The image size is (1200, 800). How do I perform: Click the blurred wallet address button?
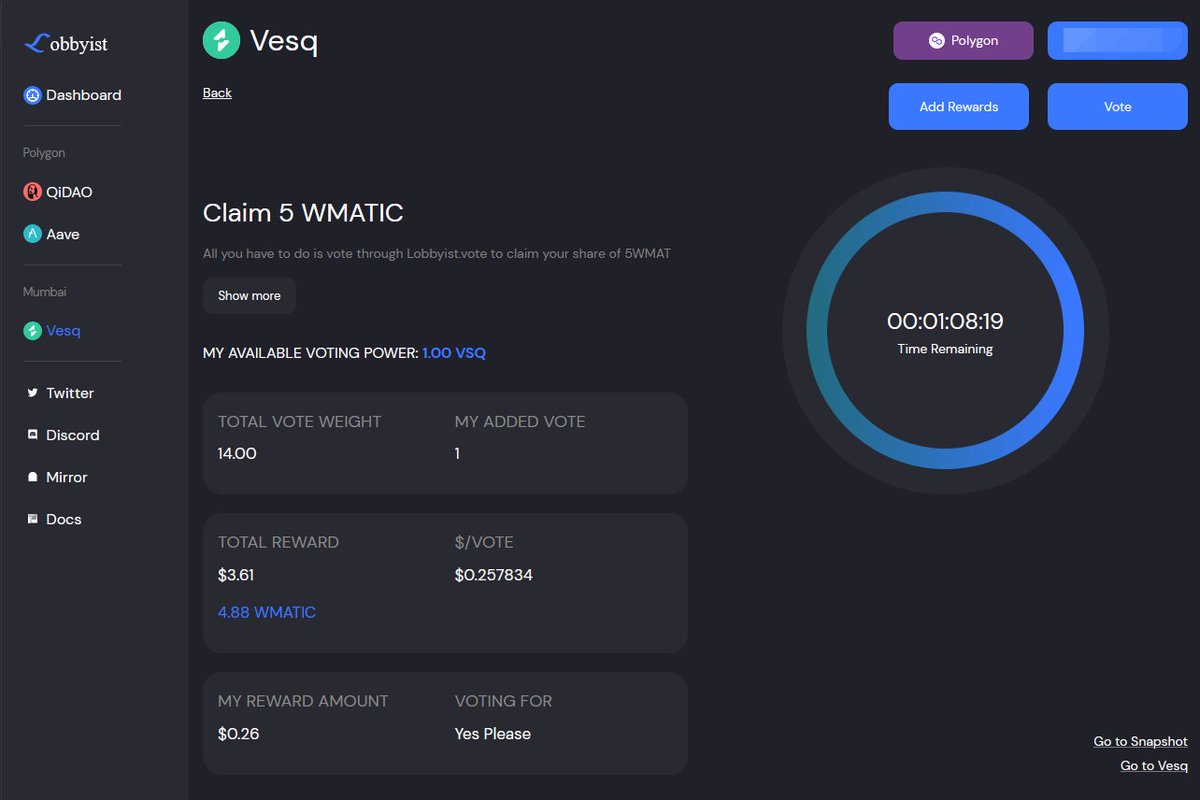point(1117,41)
